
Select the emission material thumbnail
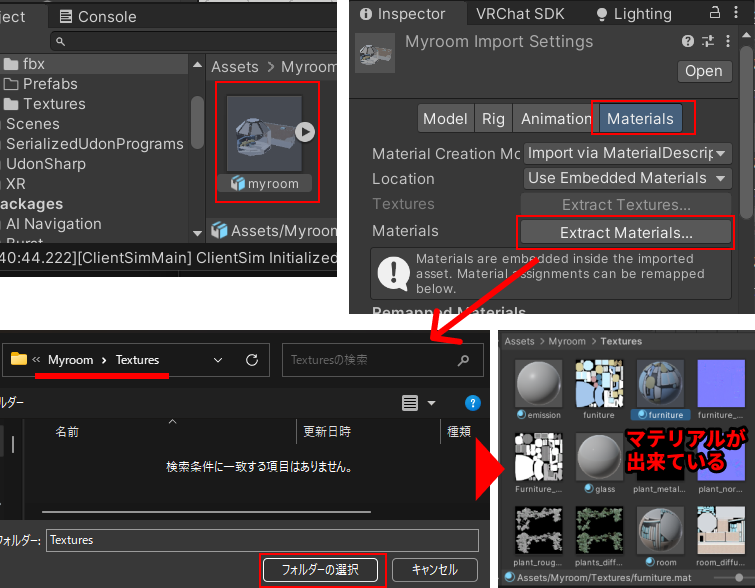[x=539, y=385]
